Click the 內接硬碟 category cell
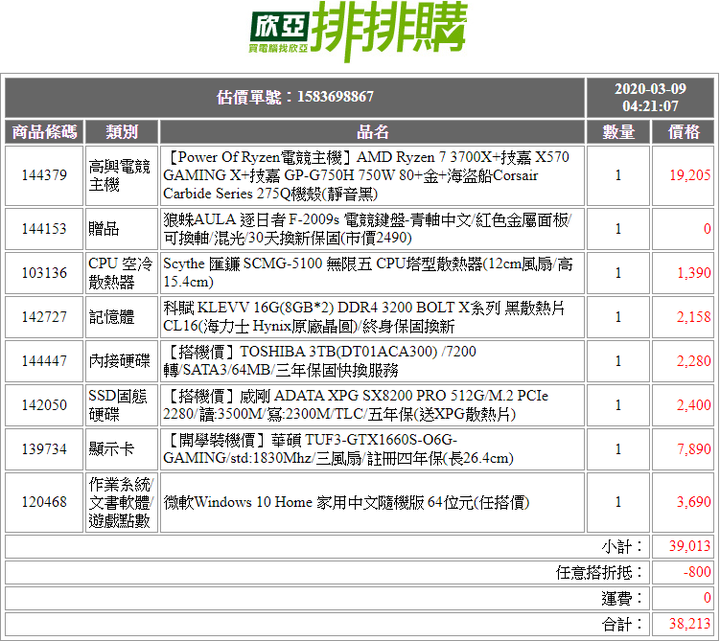 (x=122, y=361)
